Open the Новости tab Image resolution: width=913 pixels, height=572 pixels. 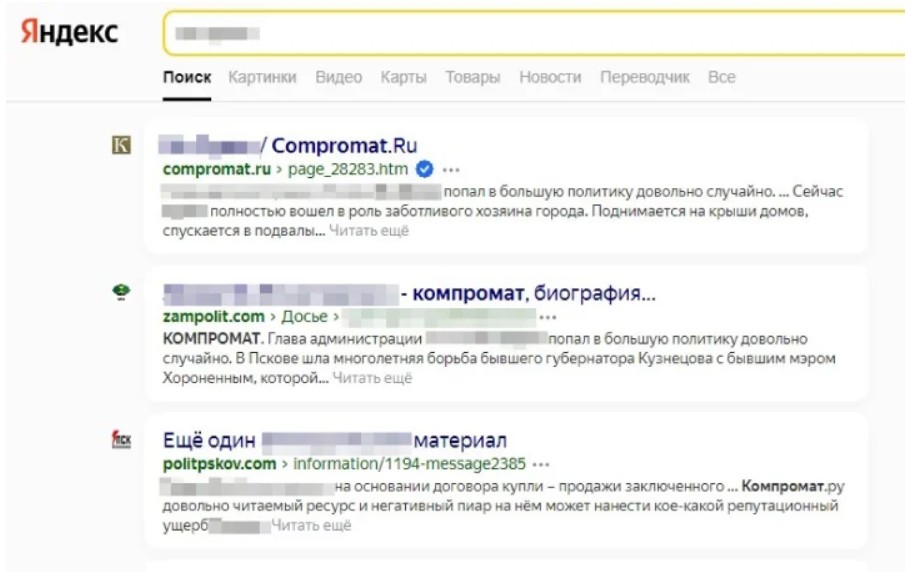coord(550,77)
